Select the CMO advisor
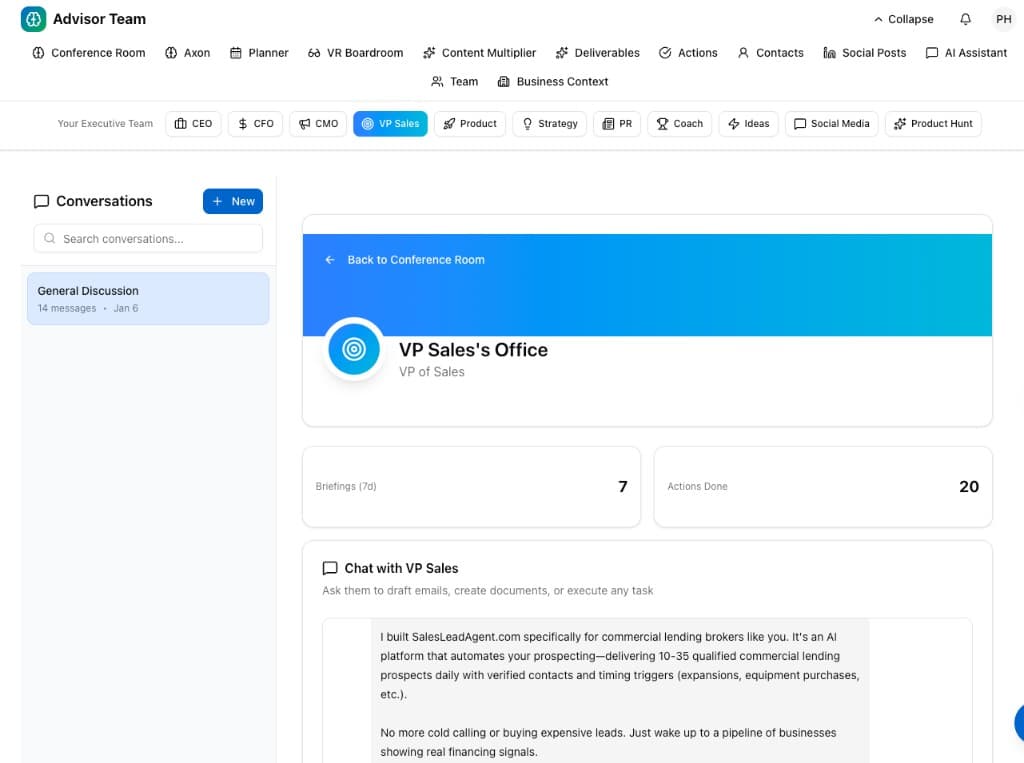The image size is (1024, 763). 318,123
